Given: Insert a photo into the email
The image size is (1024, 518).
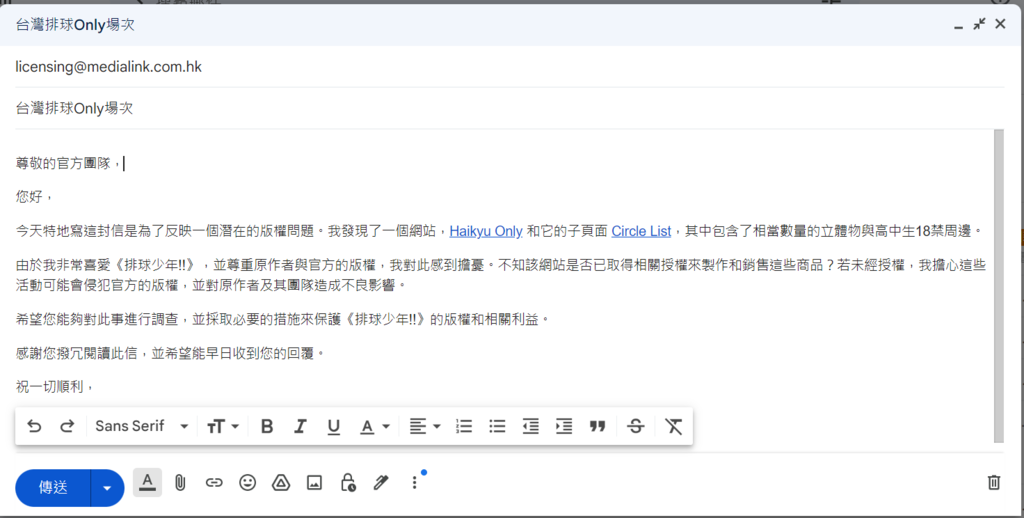Looking at the screenshot, I should [x=314, y=483].
